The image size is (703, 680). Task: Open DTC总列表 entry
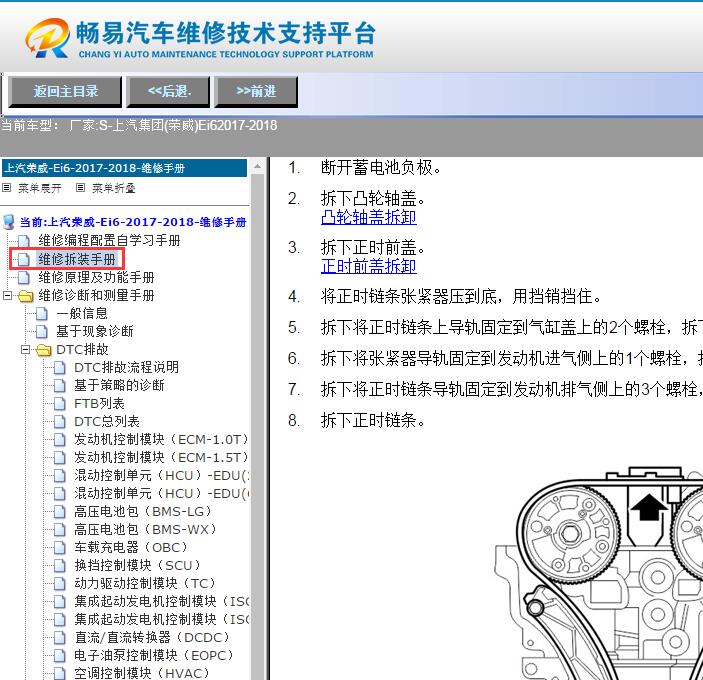click(107, 421)
